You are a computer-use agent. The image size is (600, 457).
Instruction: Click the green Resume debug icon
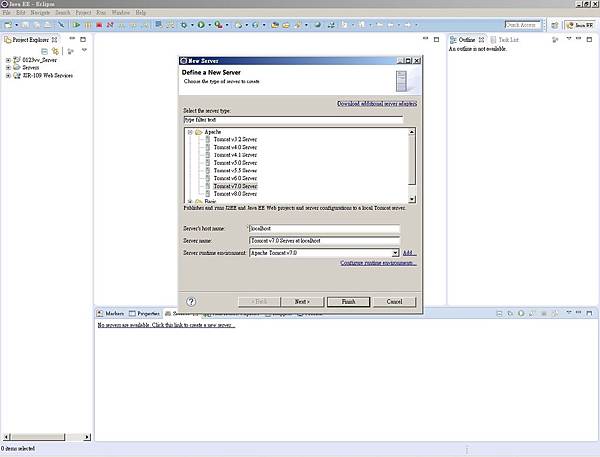click(77, 25)
